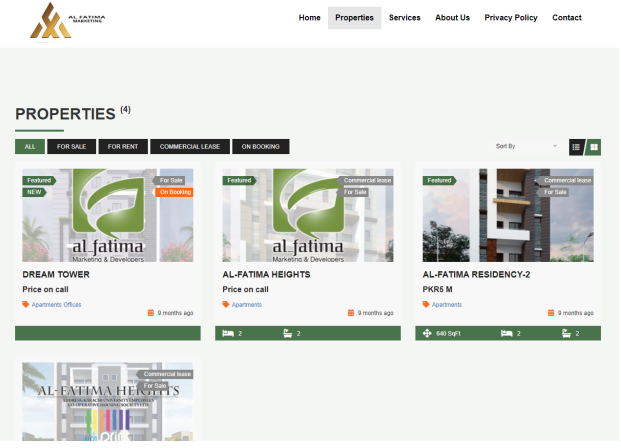Click Commercial lease label on Al-Fatima Heights
621x448 pixels.
click(x=366, y=181)
